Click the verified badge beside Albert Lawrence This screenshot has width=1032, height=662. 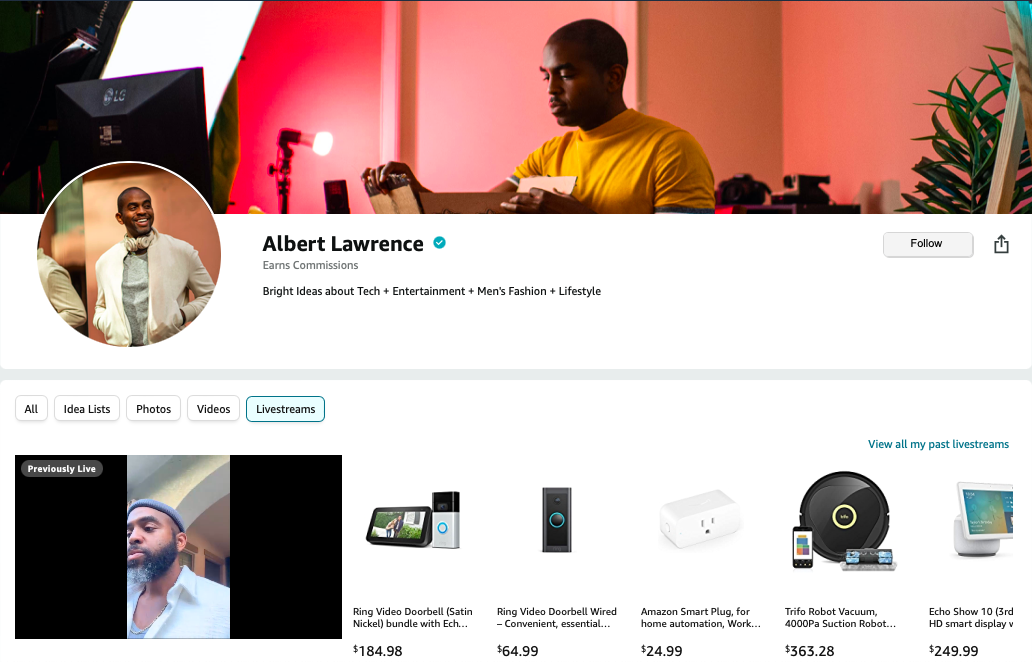click(440, 243)
